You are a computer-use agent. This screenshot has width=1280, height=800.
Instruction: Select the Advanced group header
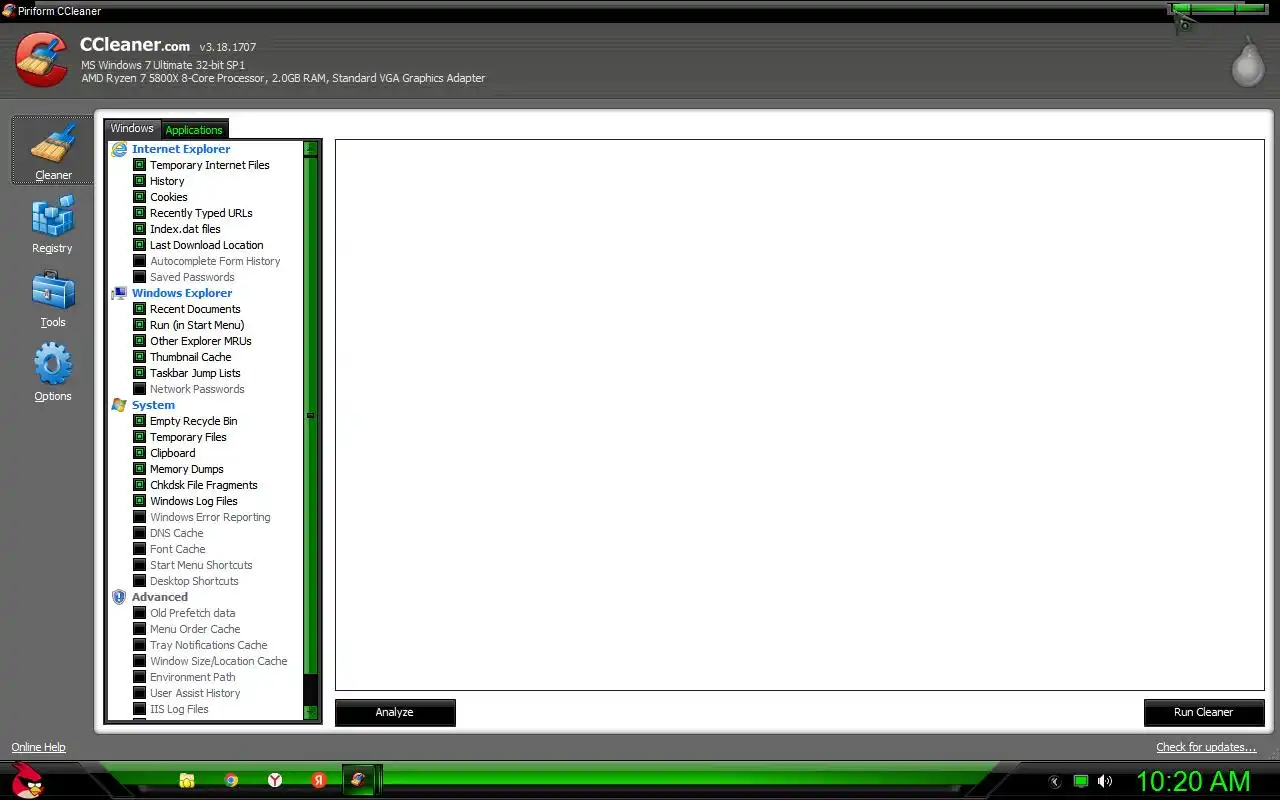click(x=160, y=597)
